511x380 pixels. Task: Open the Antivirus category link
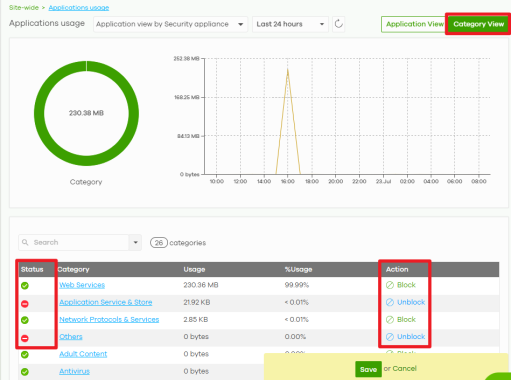[x=74, y=371]
